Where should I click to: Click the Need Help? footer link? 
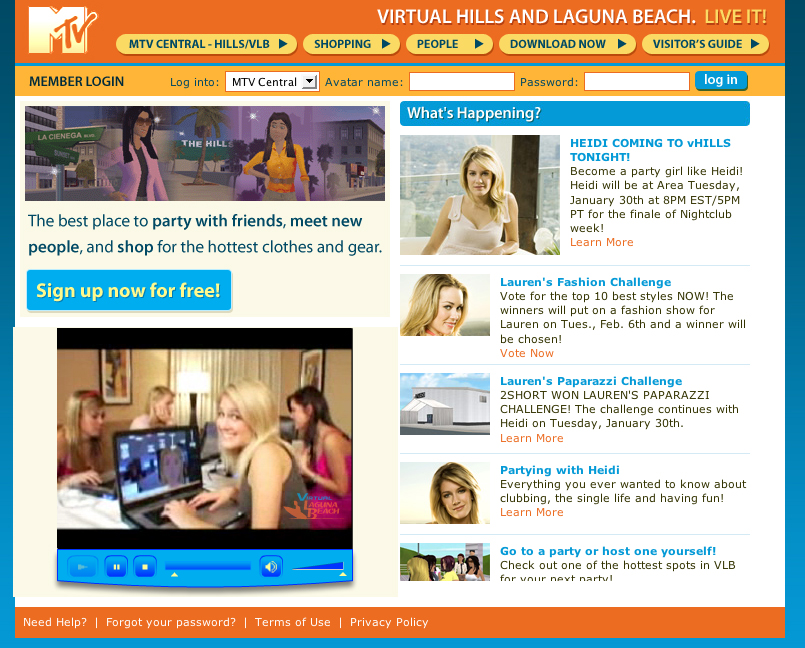pyautogui.click(x=55, y=622)
